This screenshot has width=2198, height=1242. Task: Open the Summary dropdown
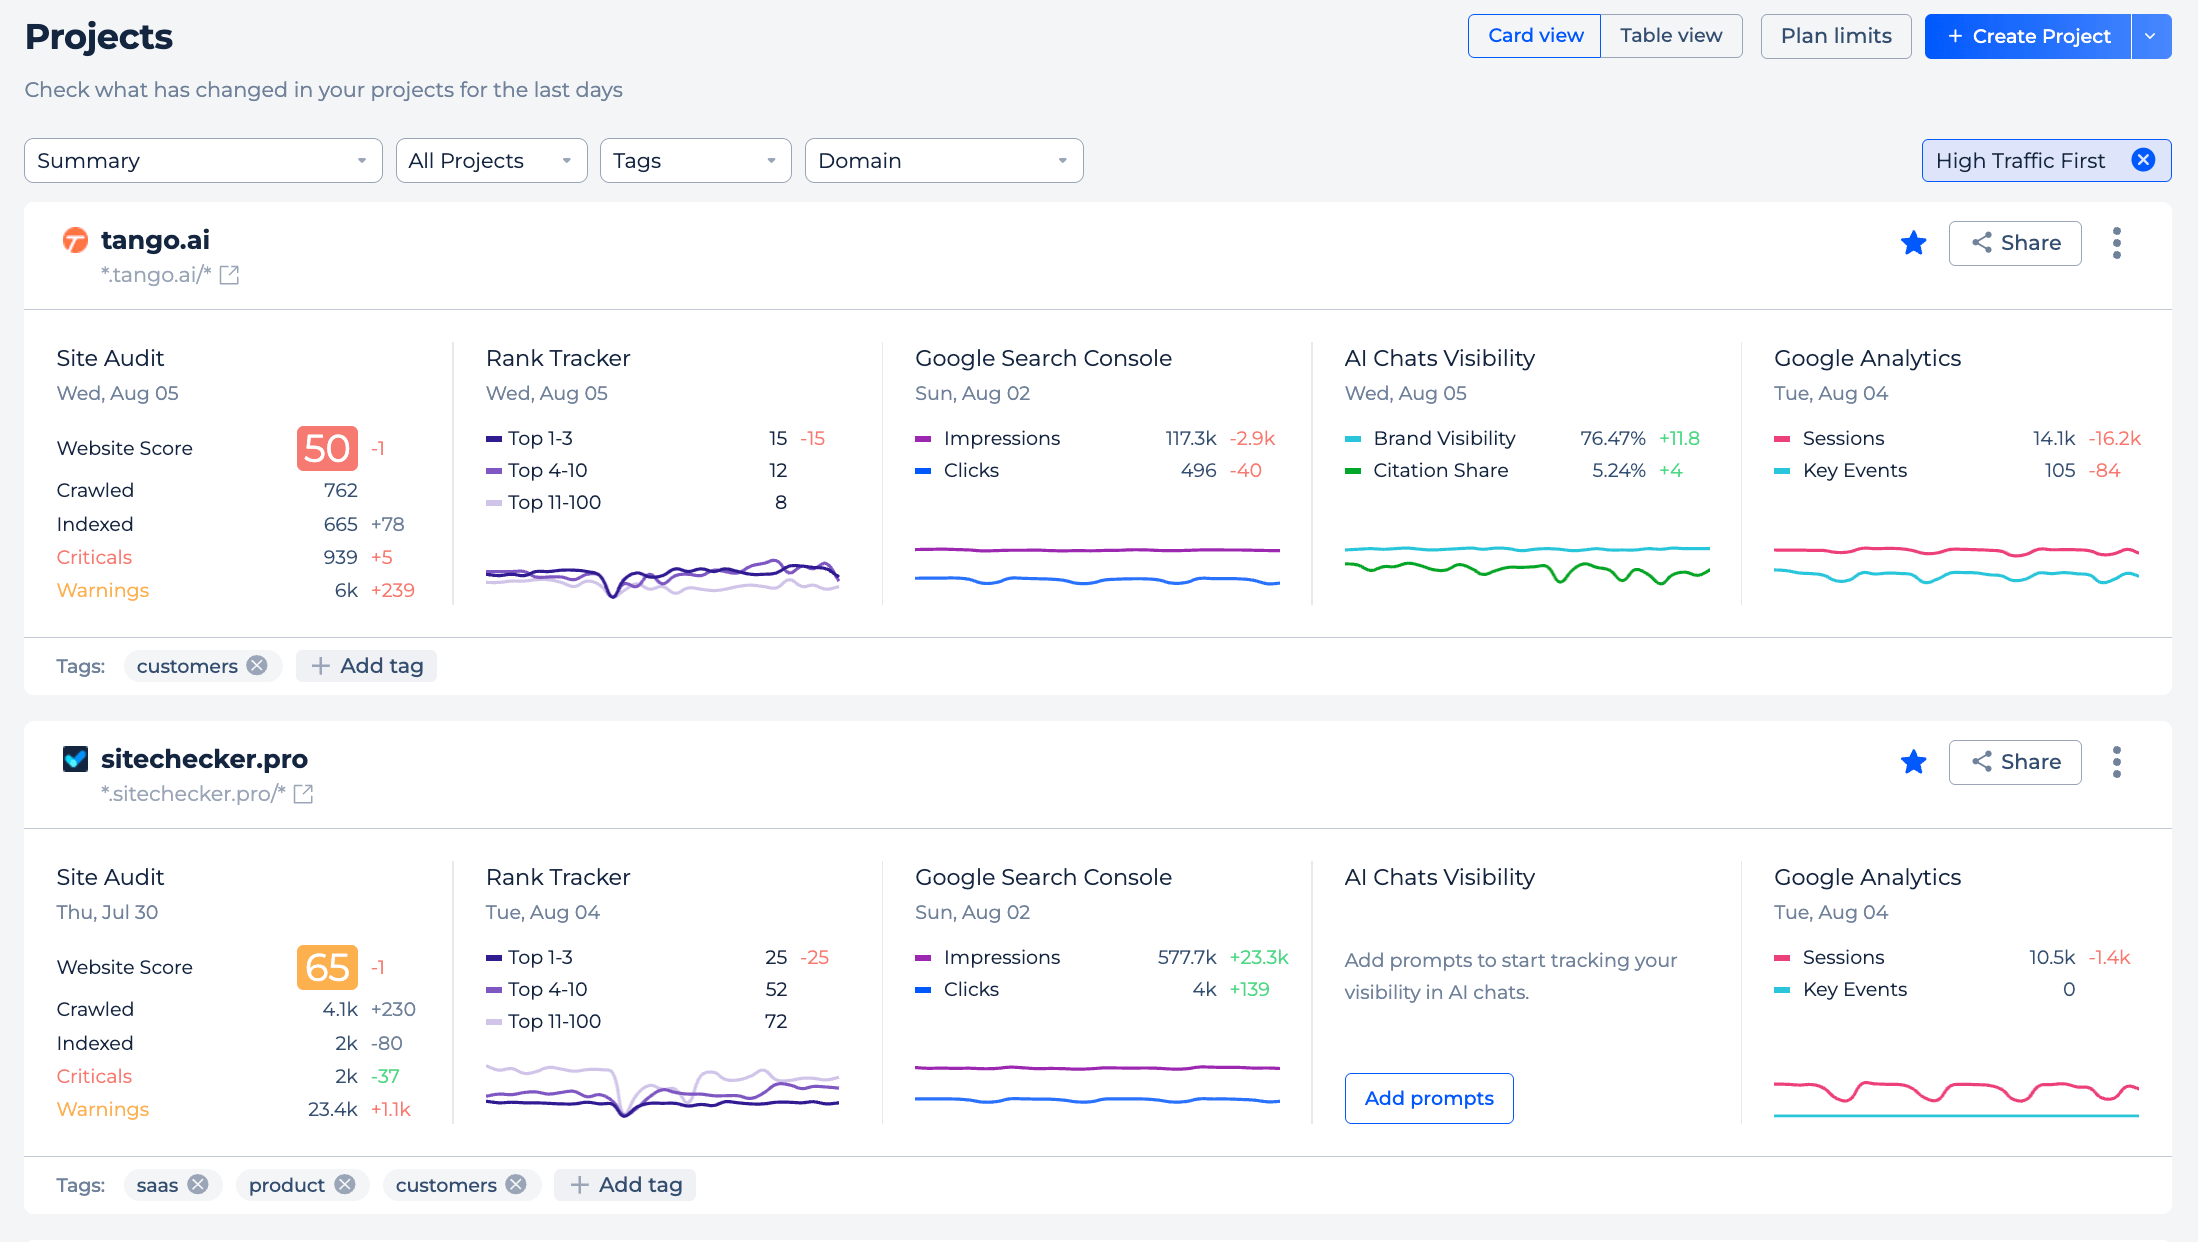point(203,161)
